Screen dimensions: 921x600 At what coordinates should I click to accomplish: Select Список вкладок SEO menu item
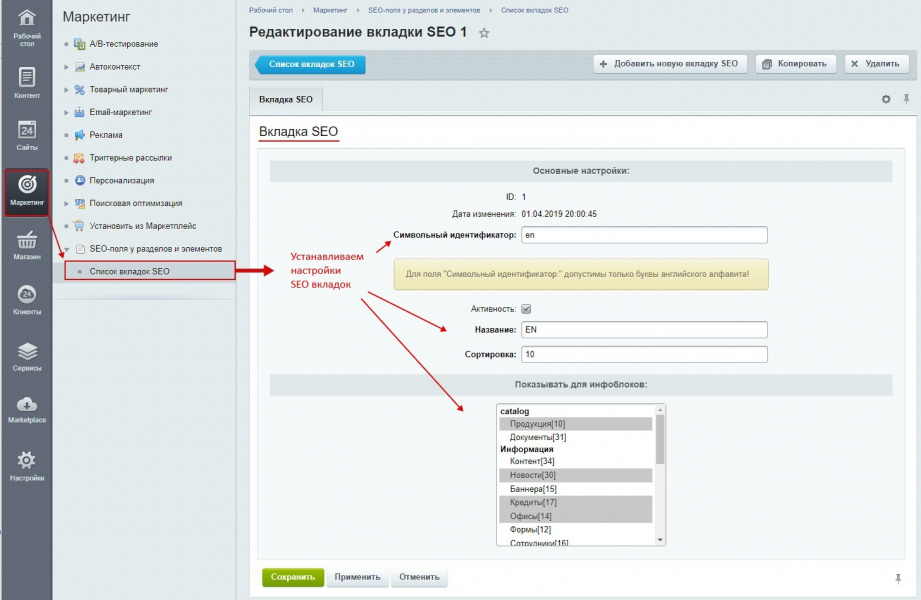click(129, 271)
